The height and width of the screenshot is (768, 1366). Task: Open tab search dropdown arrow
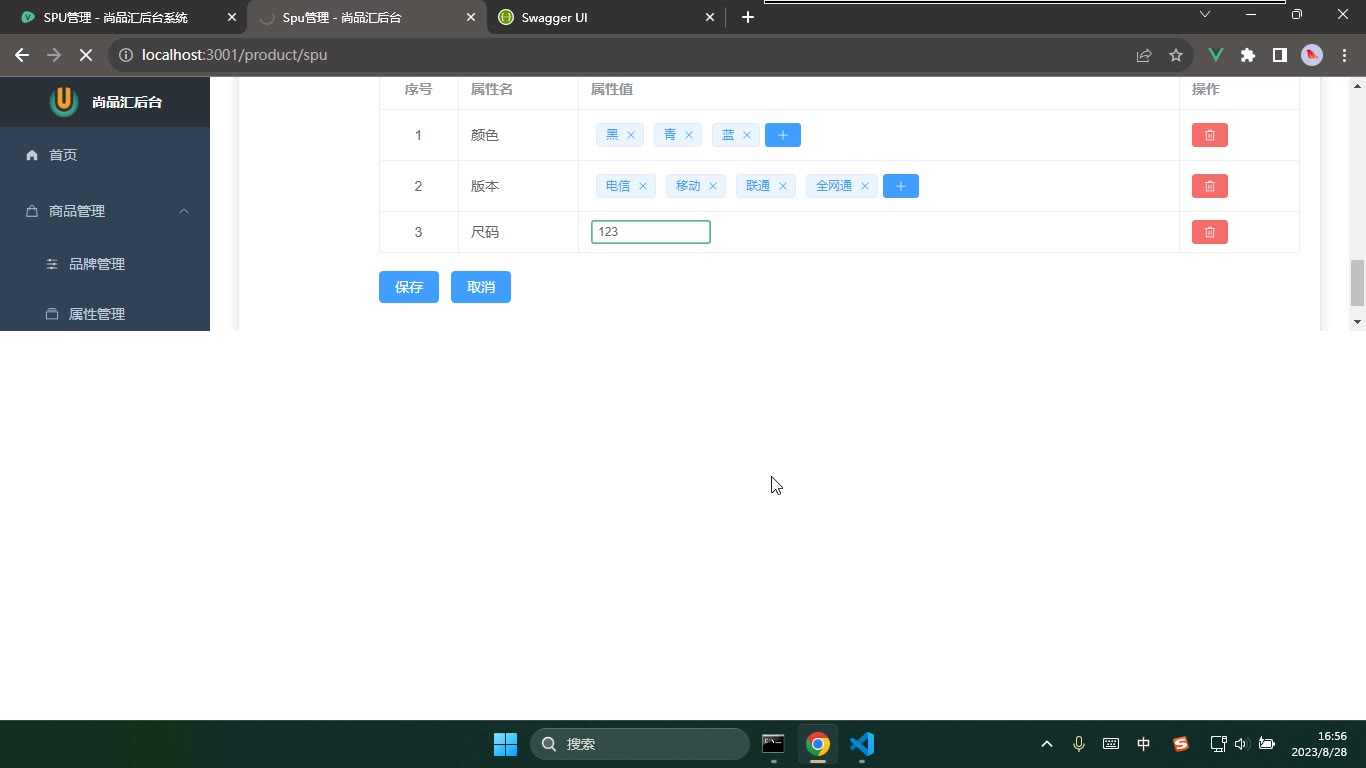click(1205, 14)
